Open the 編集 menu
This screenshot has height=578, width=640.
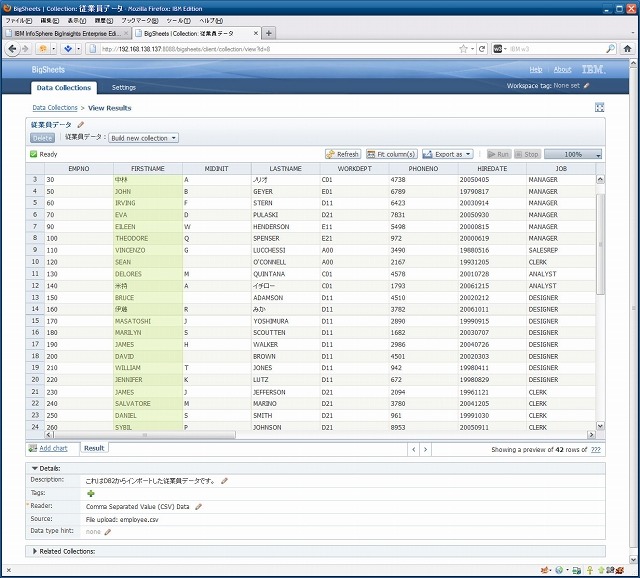coord(49,20)
